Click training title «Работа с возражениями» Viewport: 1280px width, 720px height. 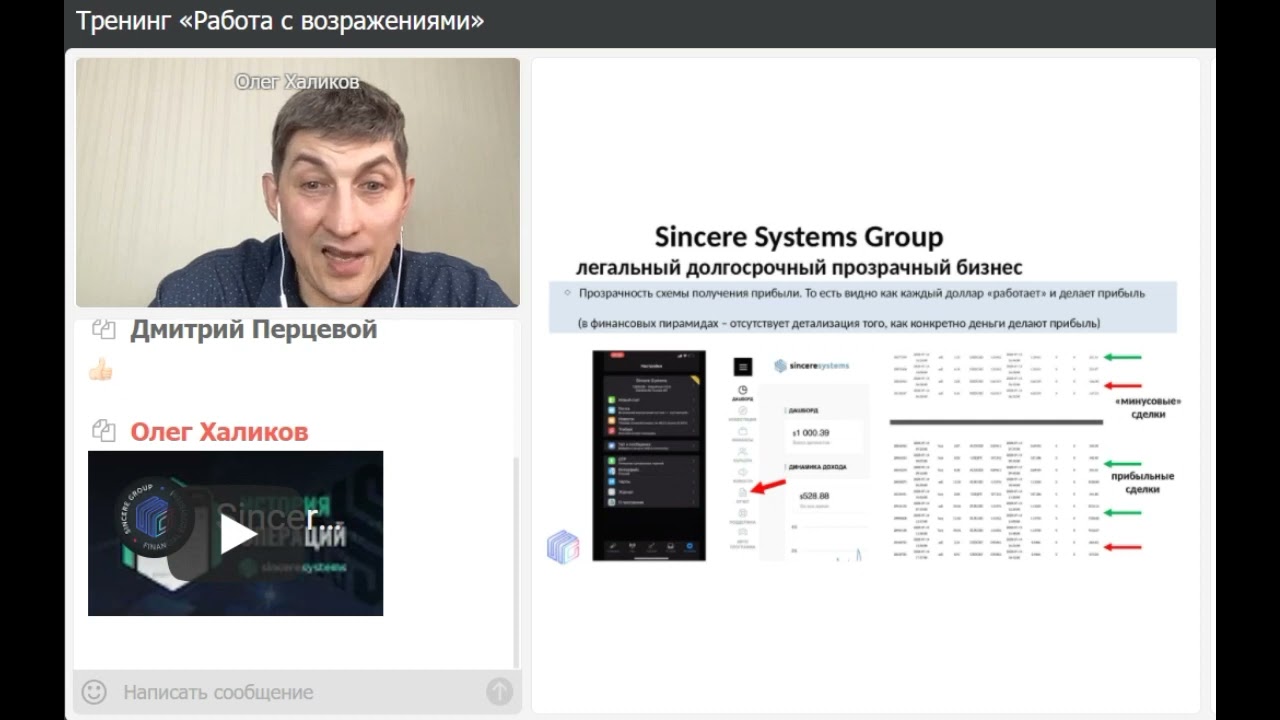coord(280,21)
